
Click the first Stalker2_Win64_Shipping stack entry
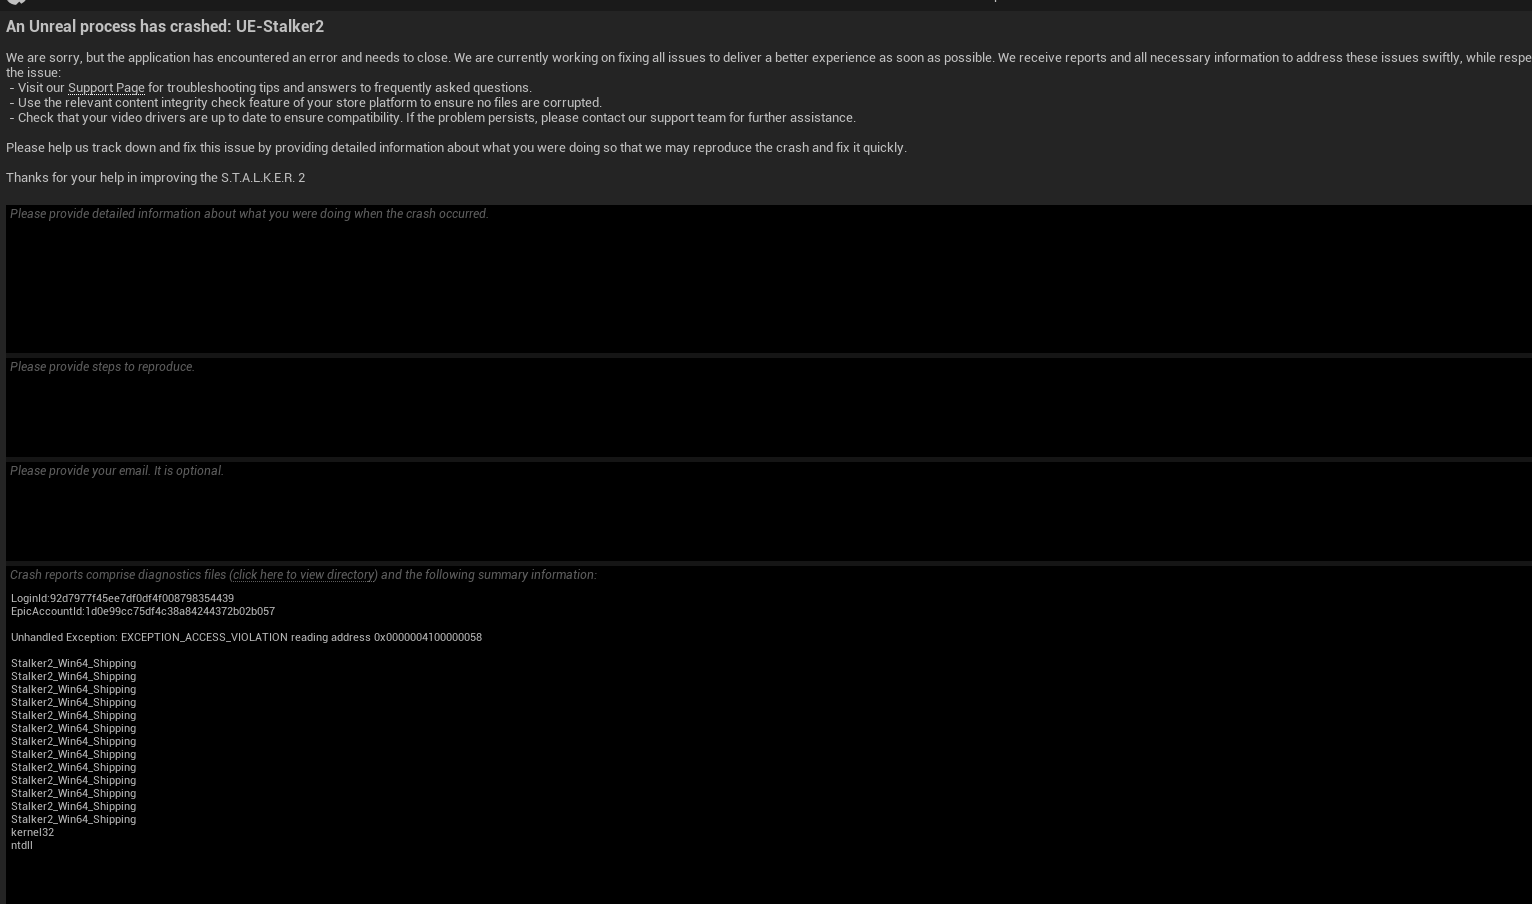coord(73,663)
